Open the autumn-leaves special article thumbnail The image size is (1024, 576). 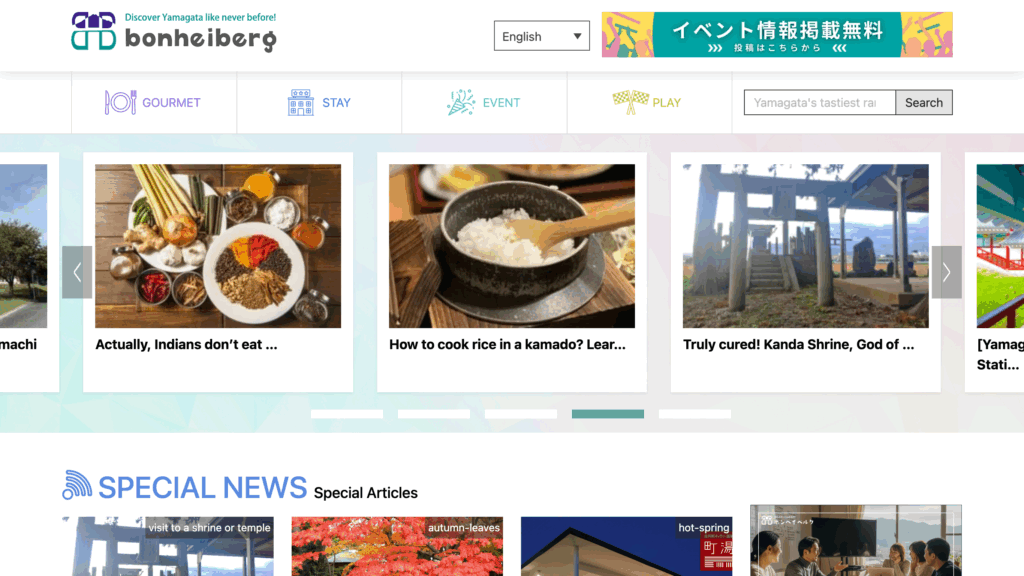tap(397, 546)
